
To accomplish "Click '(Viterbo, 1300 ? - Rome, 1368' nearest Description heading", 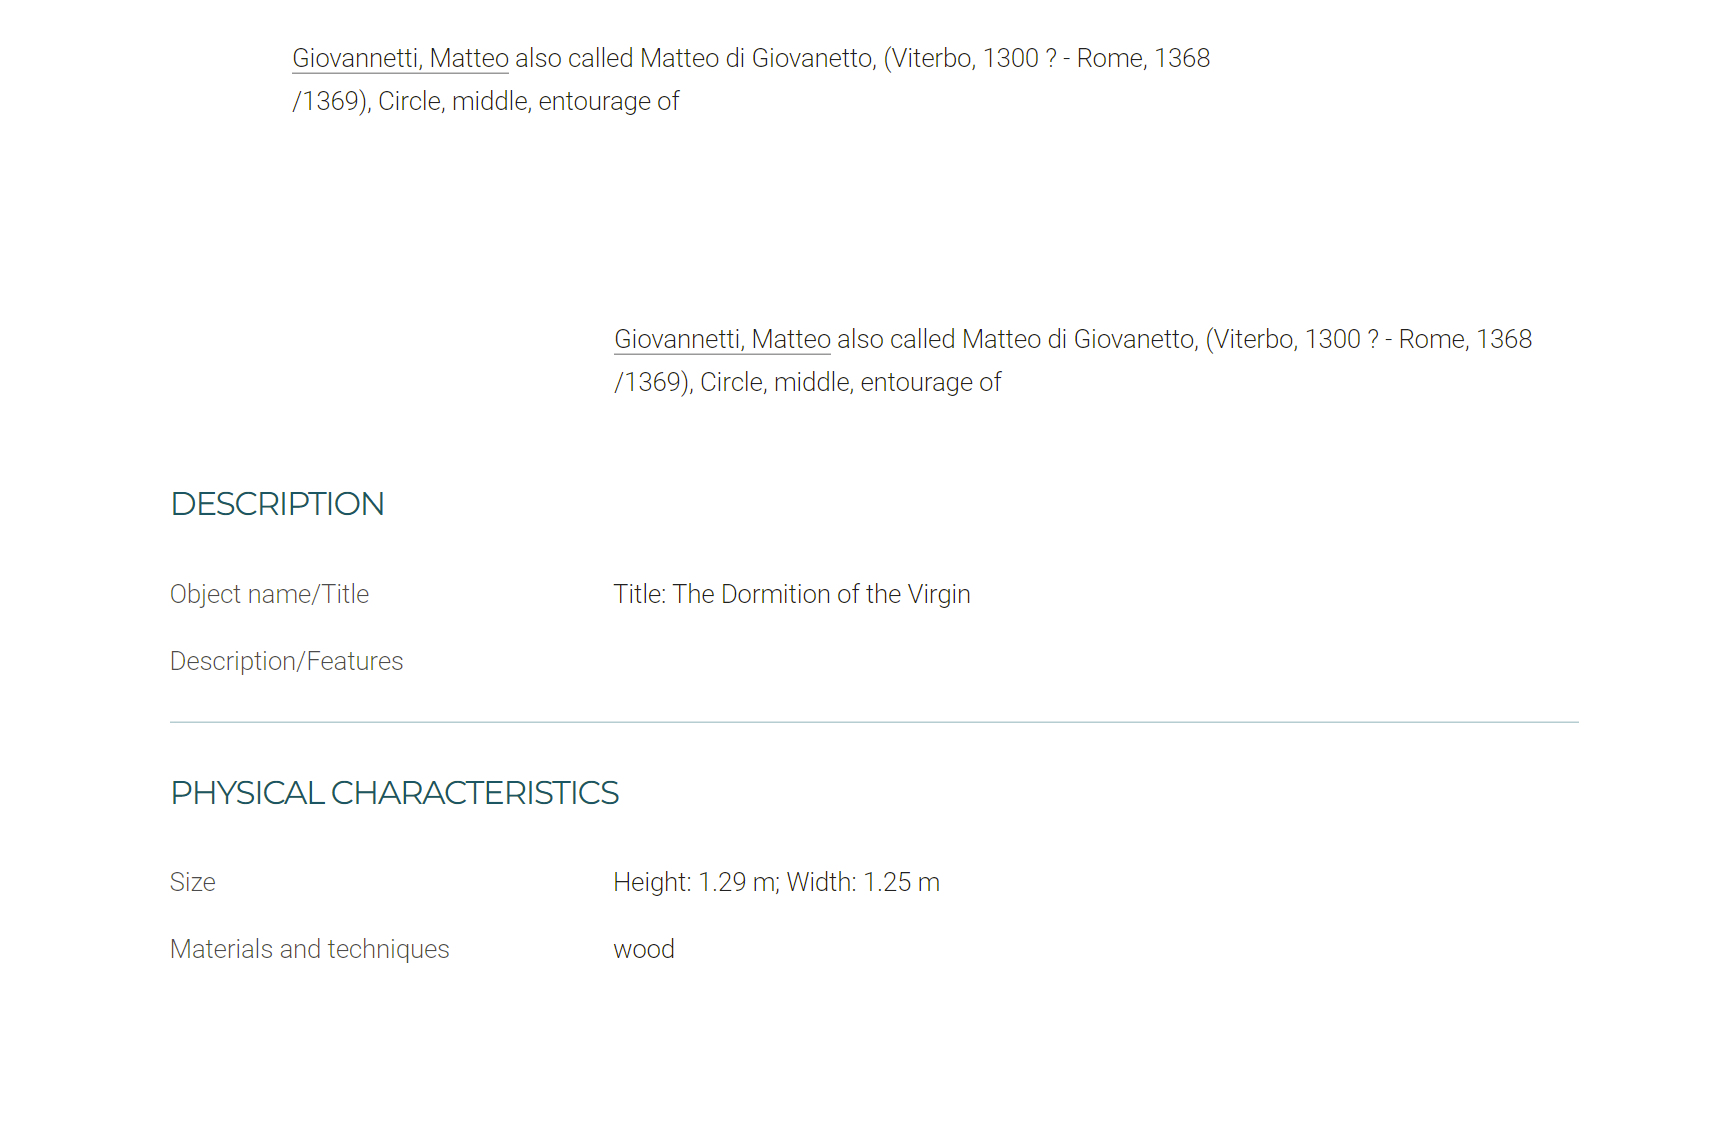I will (x=1369, y=339).
